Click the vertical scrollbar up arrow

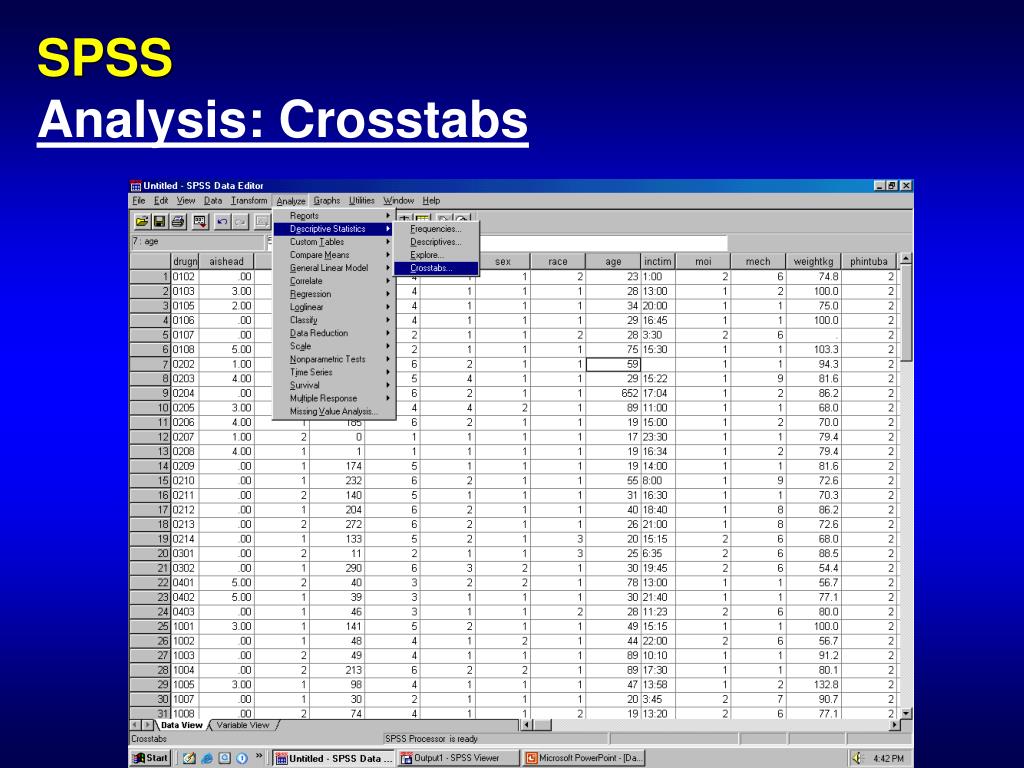pos(906,259)
